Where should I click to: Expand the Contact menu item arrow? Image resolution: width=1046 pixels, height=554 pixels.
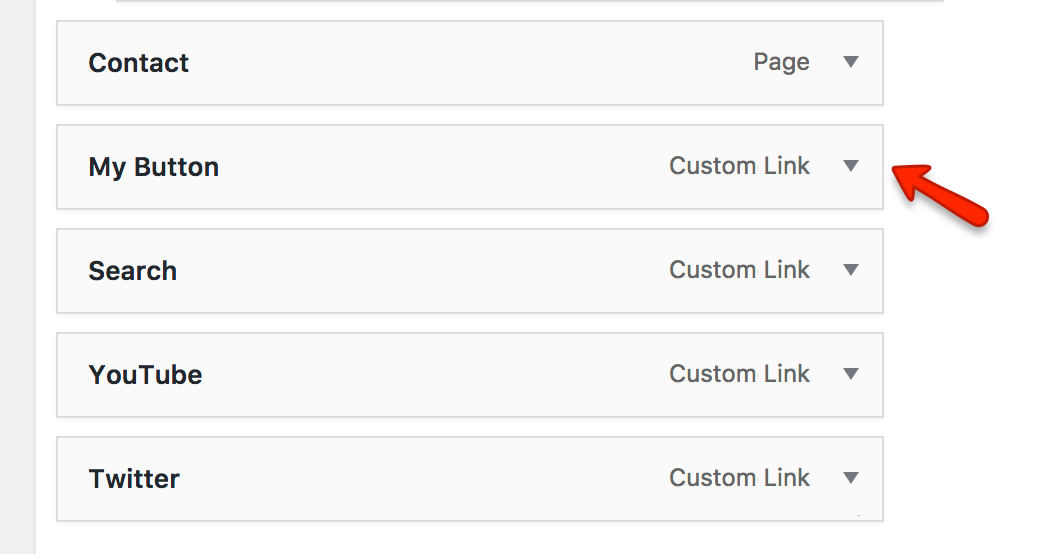pyautogui.click(x=851, y=62)
